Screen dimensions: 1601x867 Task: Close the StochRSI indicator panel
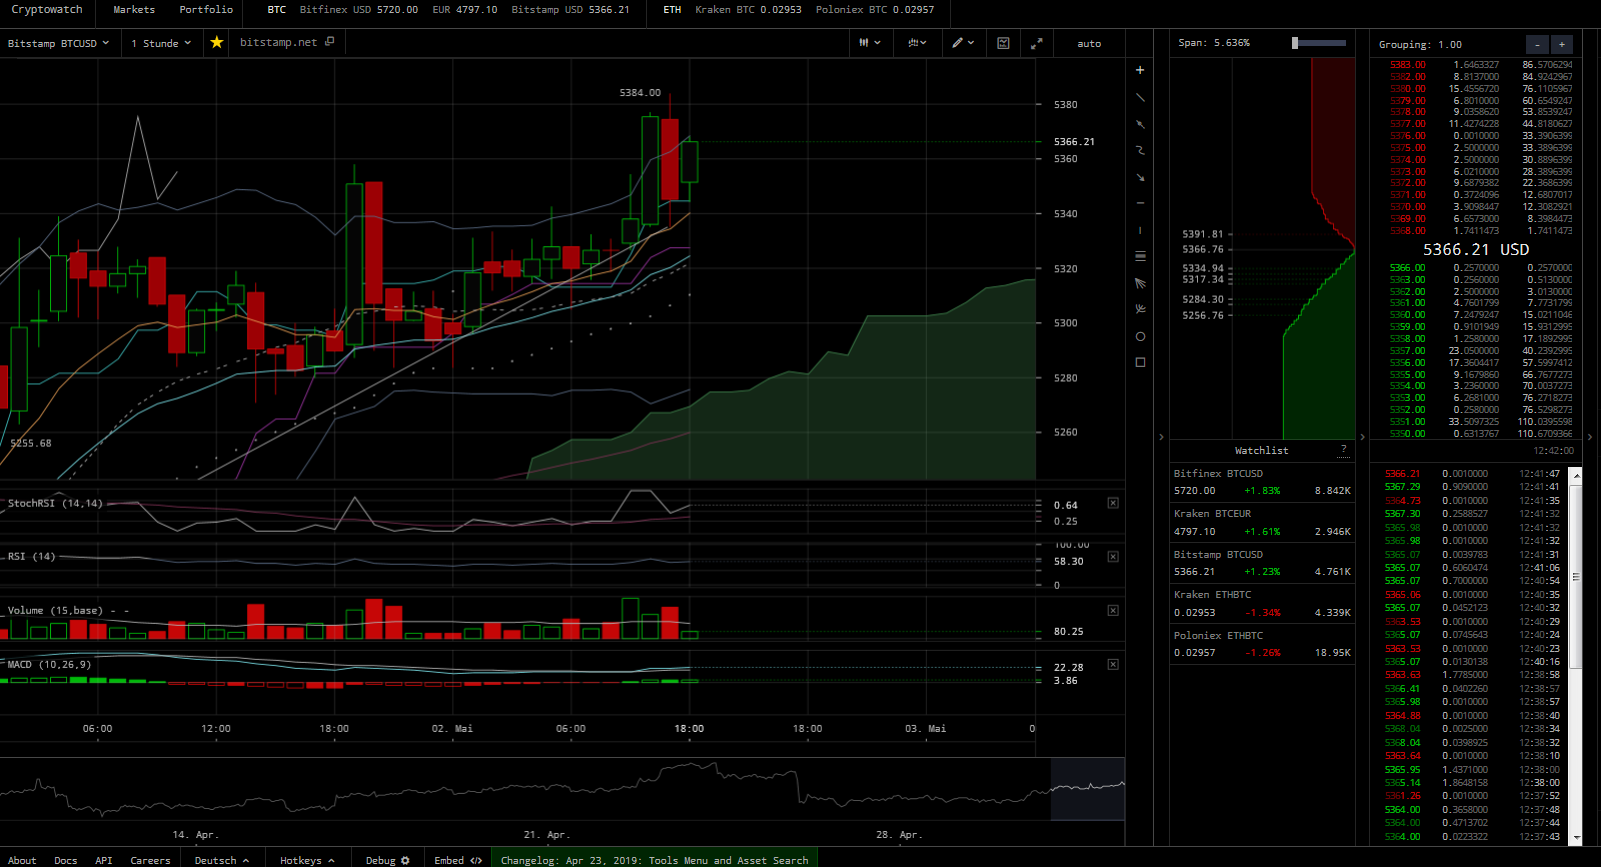1113,503
